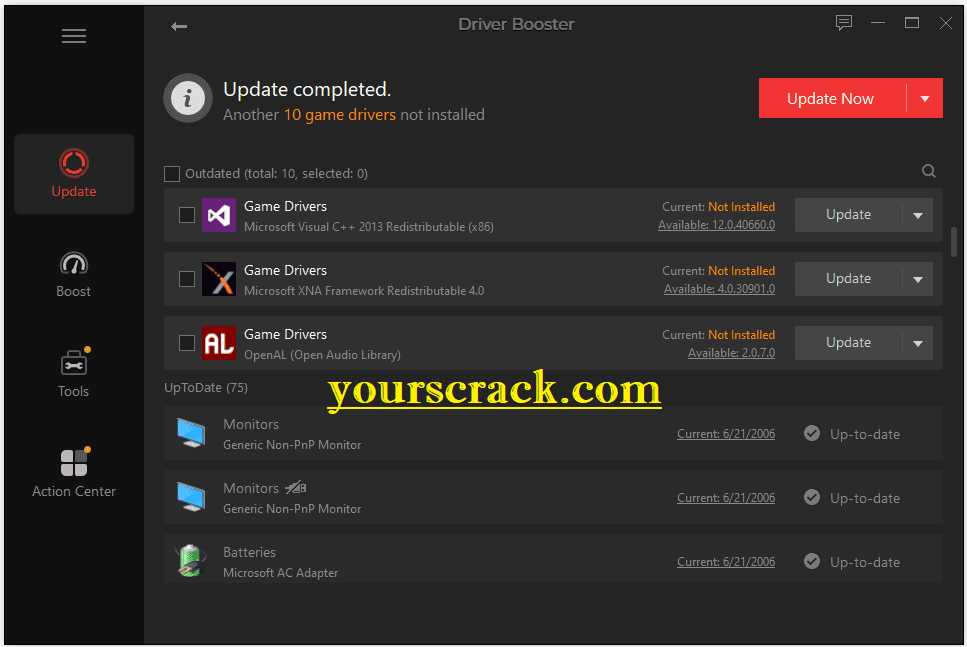Viewport: 967px width, 647px height.
Task: Minimize the Driver Booster window
Action: pyautogui.click(x=878, y=23)
